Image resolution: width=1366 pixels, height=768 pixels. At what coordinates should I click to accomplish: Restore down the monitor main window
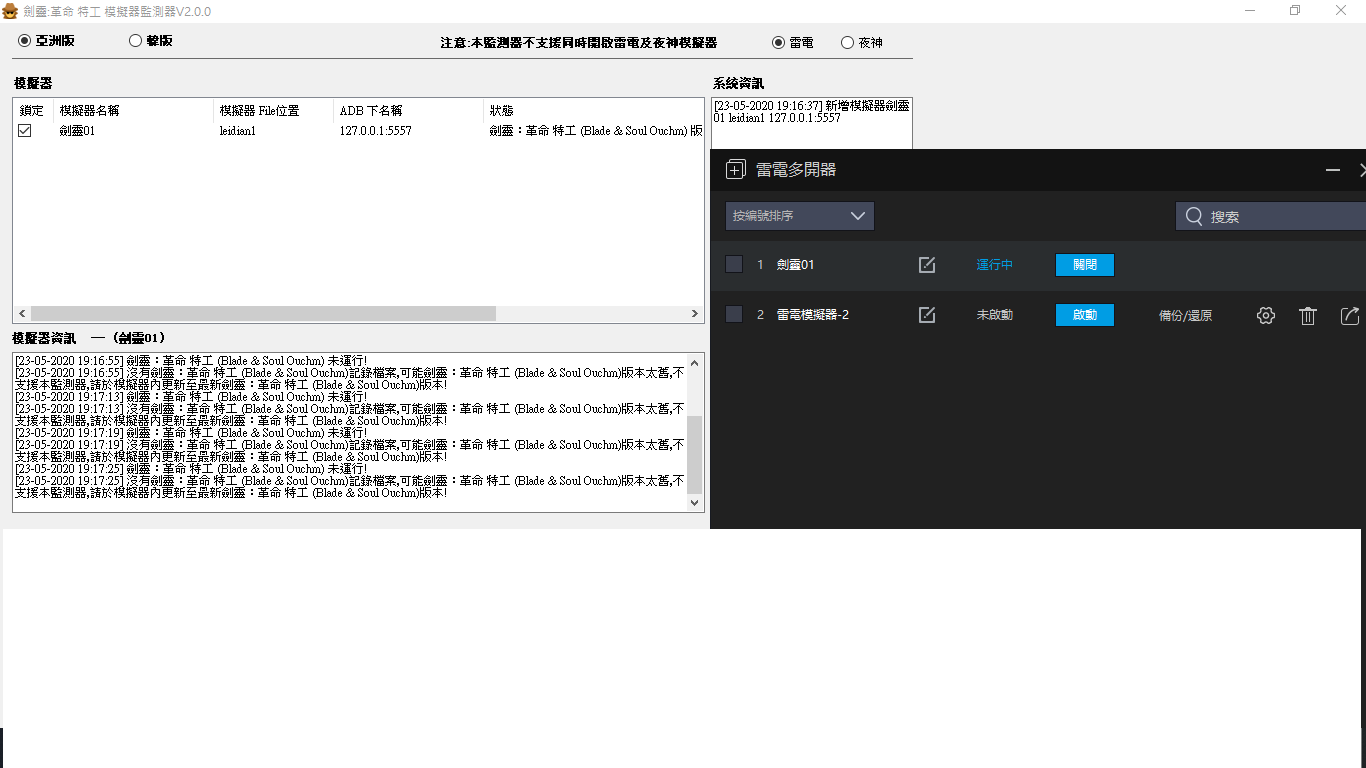pyautogui.click(x=1295, y=10)
